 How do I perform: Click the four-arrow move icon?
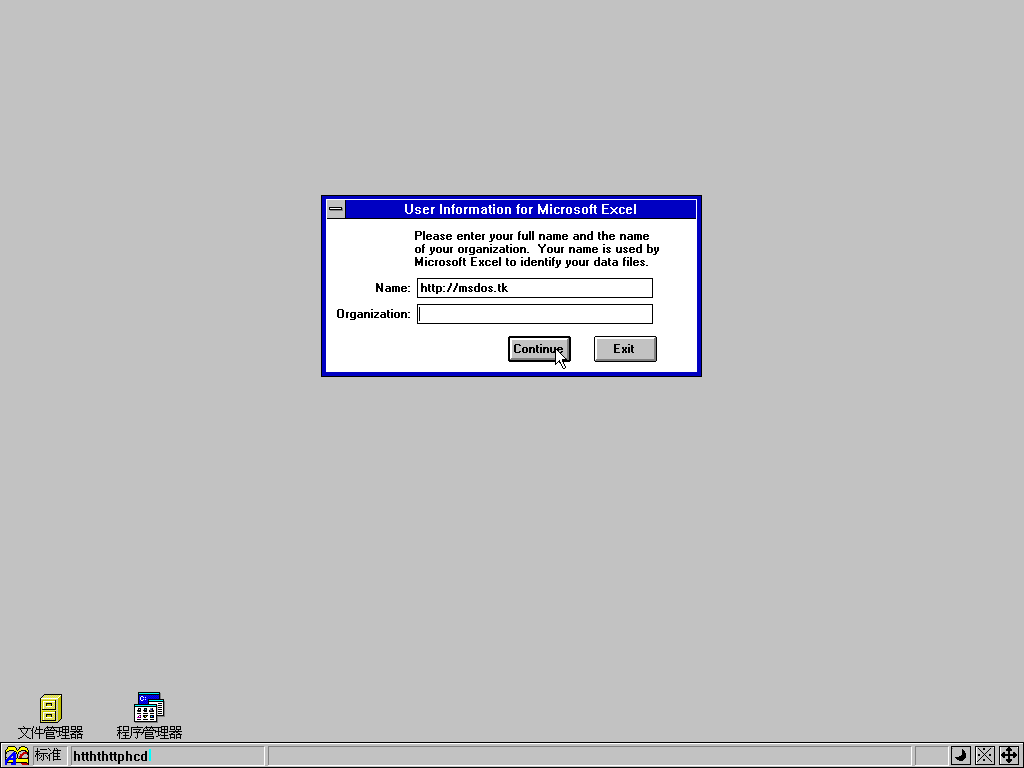(x=1008, y=756)
